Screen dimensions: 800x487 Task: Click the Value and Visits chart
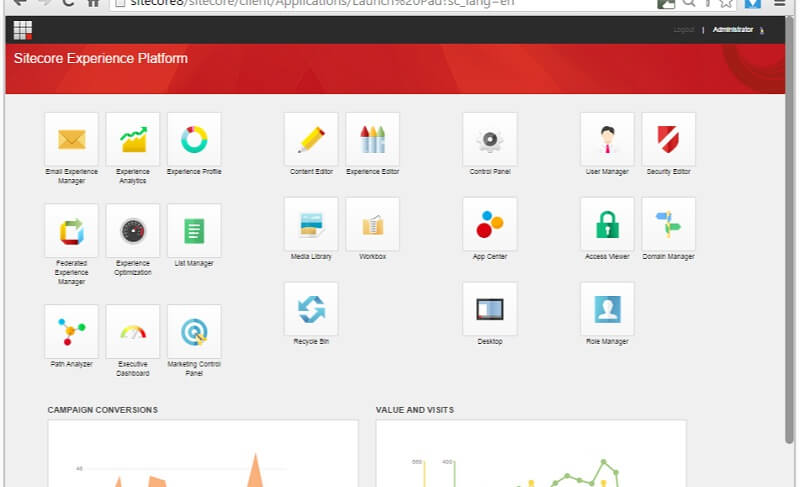(531, 454)
